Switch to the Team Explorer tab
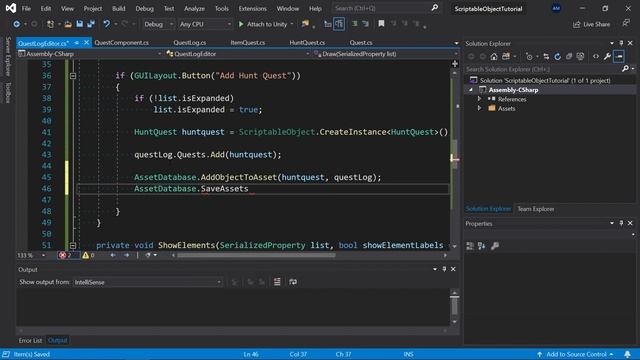640x360 pixels. (536, 209)
